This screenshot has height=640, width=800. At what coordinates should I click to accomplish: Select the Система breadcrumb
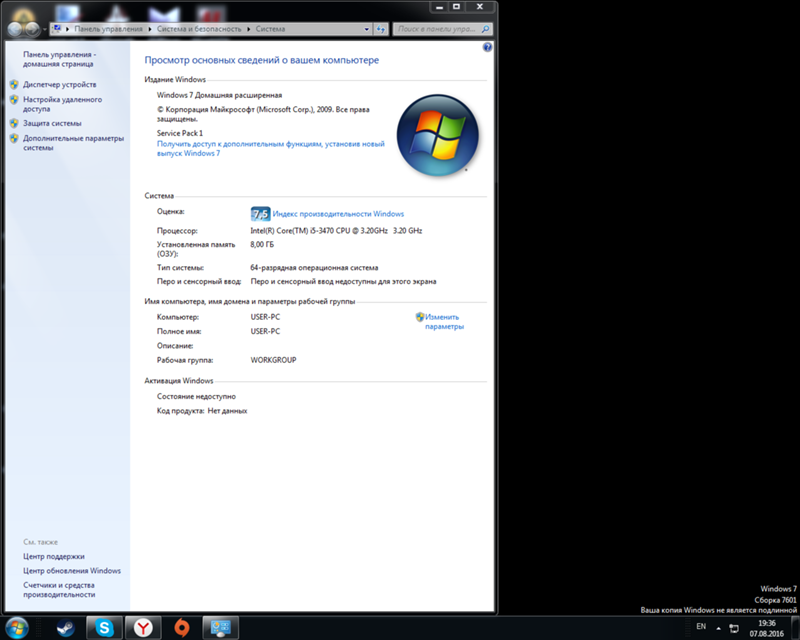pos(270,29)
